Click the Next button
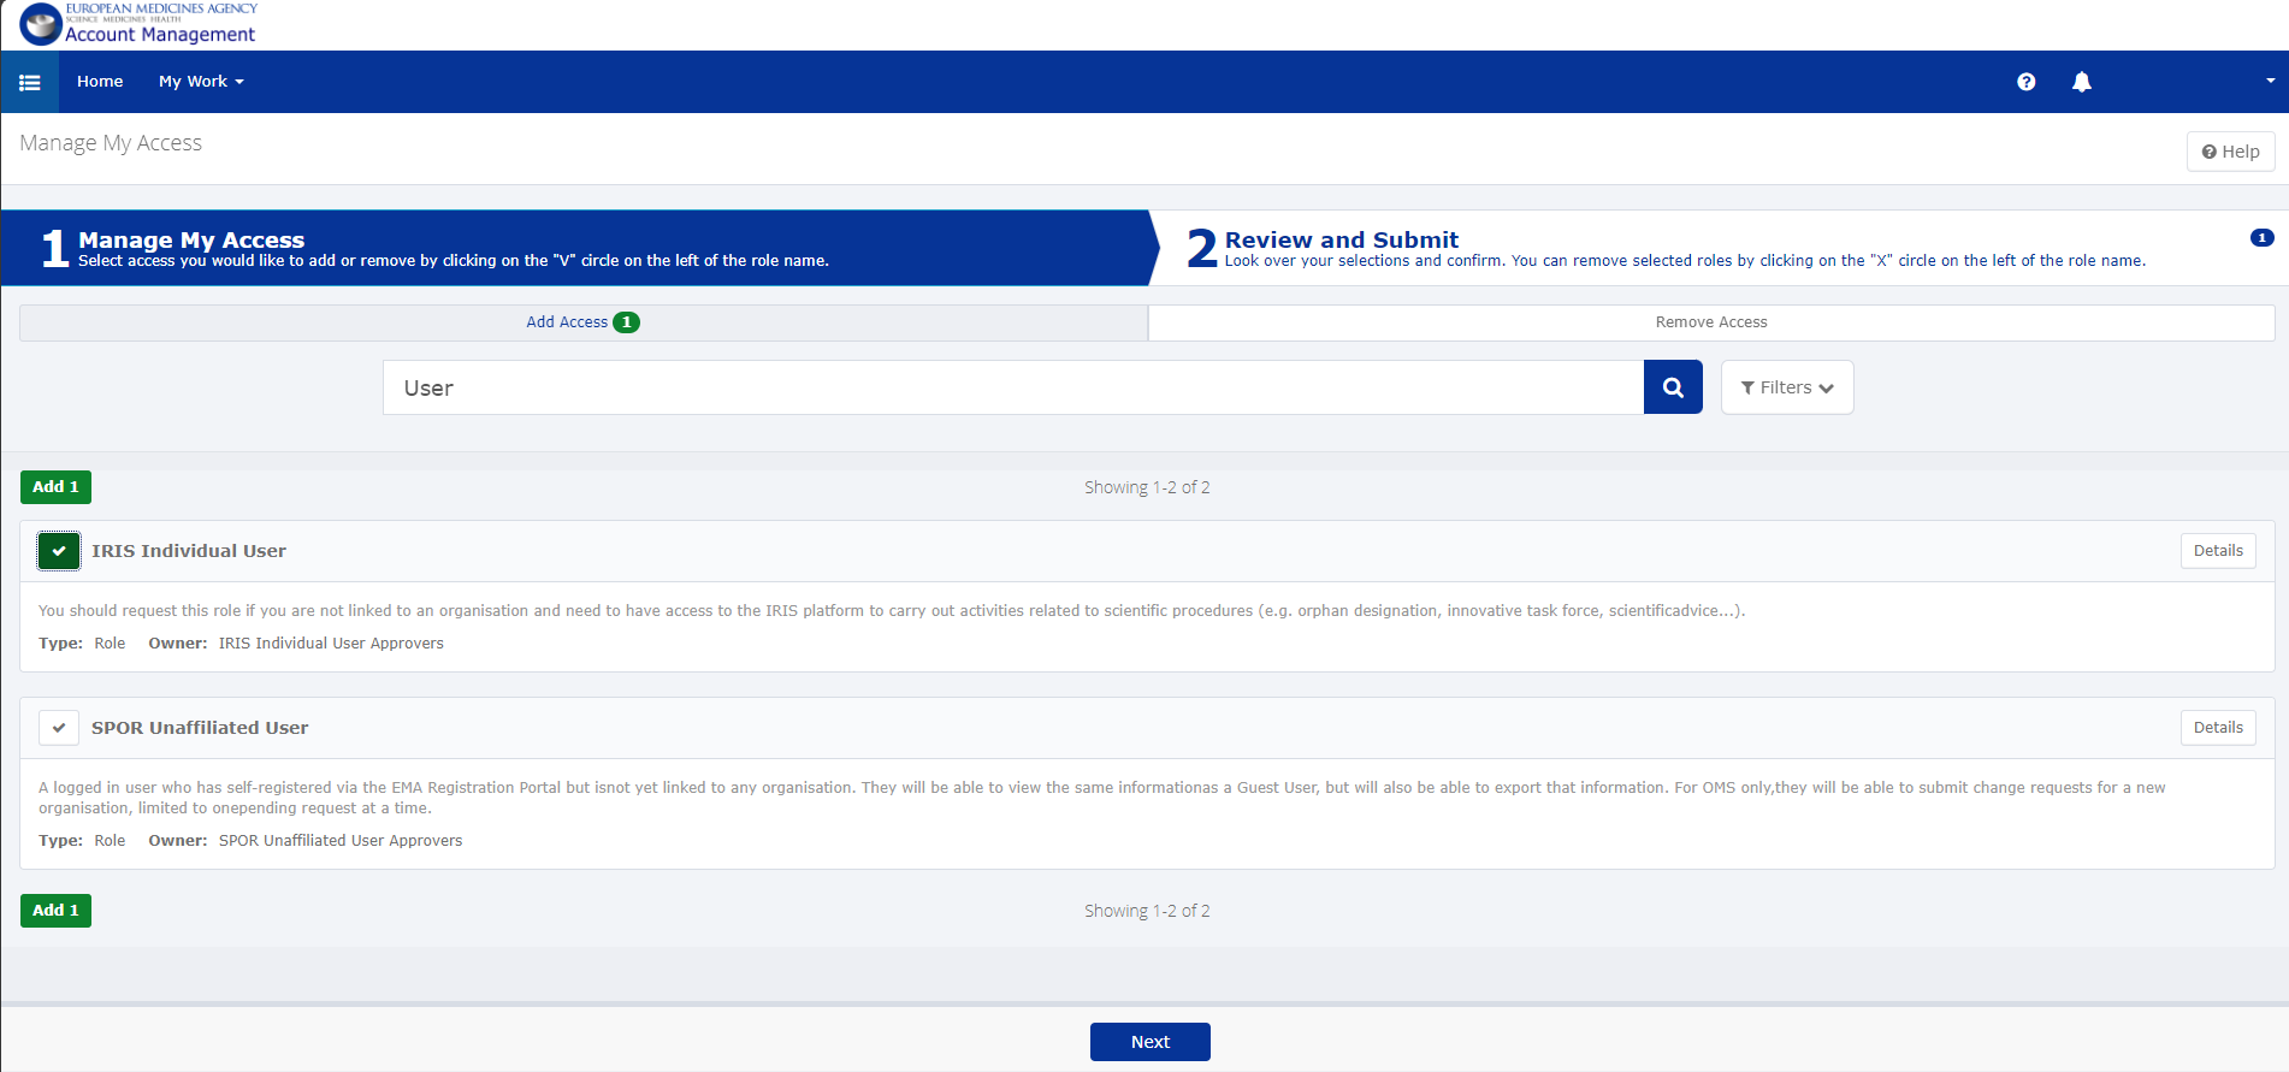2289x1072 pixels. coord(1149,1041)
